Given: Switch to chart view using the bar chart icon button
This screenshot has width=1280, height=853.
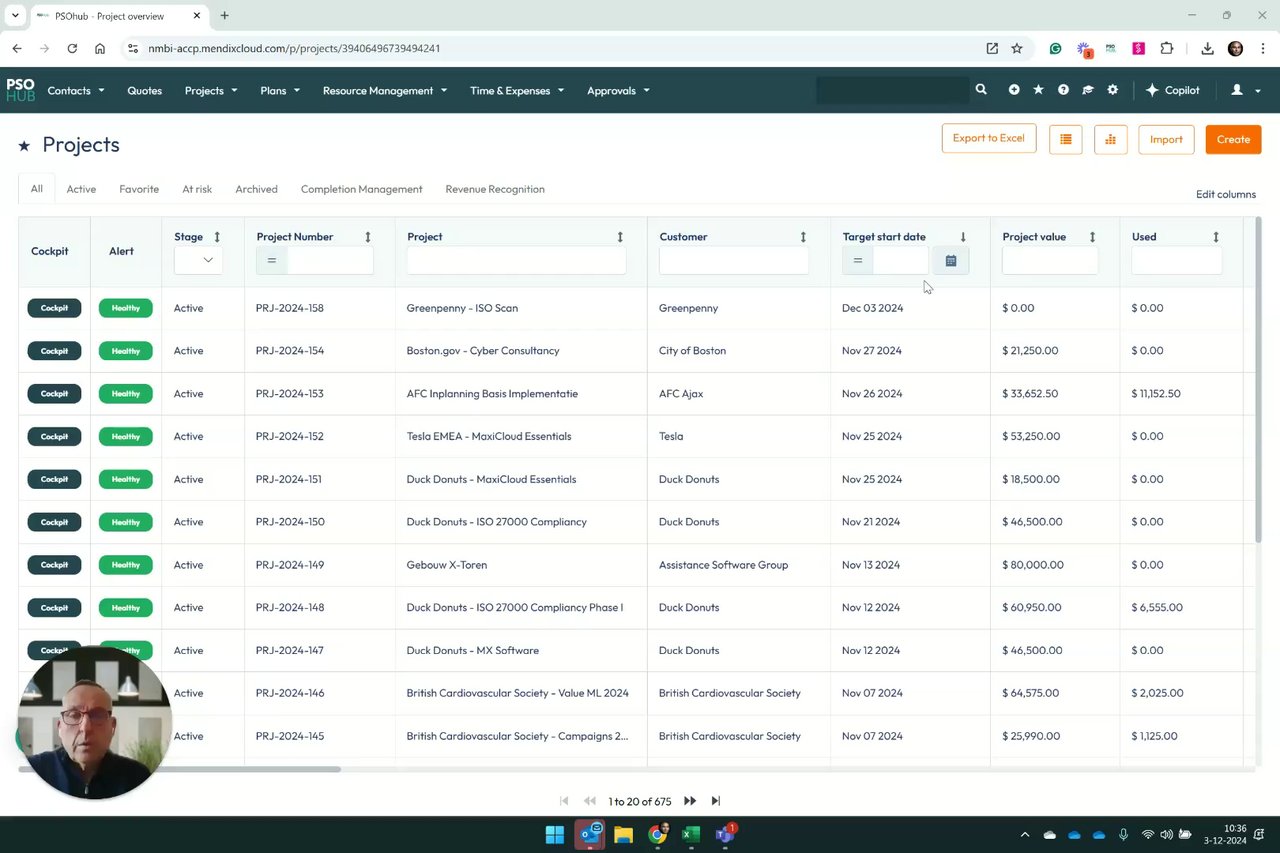Looking at the screenshot, I should [1110, 140].
